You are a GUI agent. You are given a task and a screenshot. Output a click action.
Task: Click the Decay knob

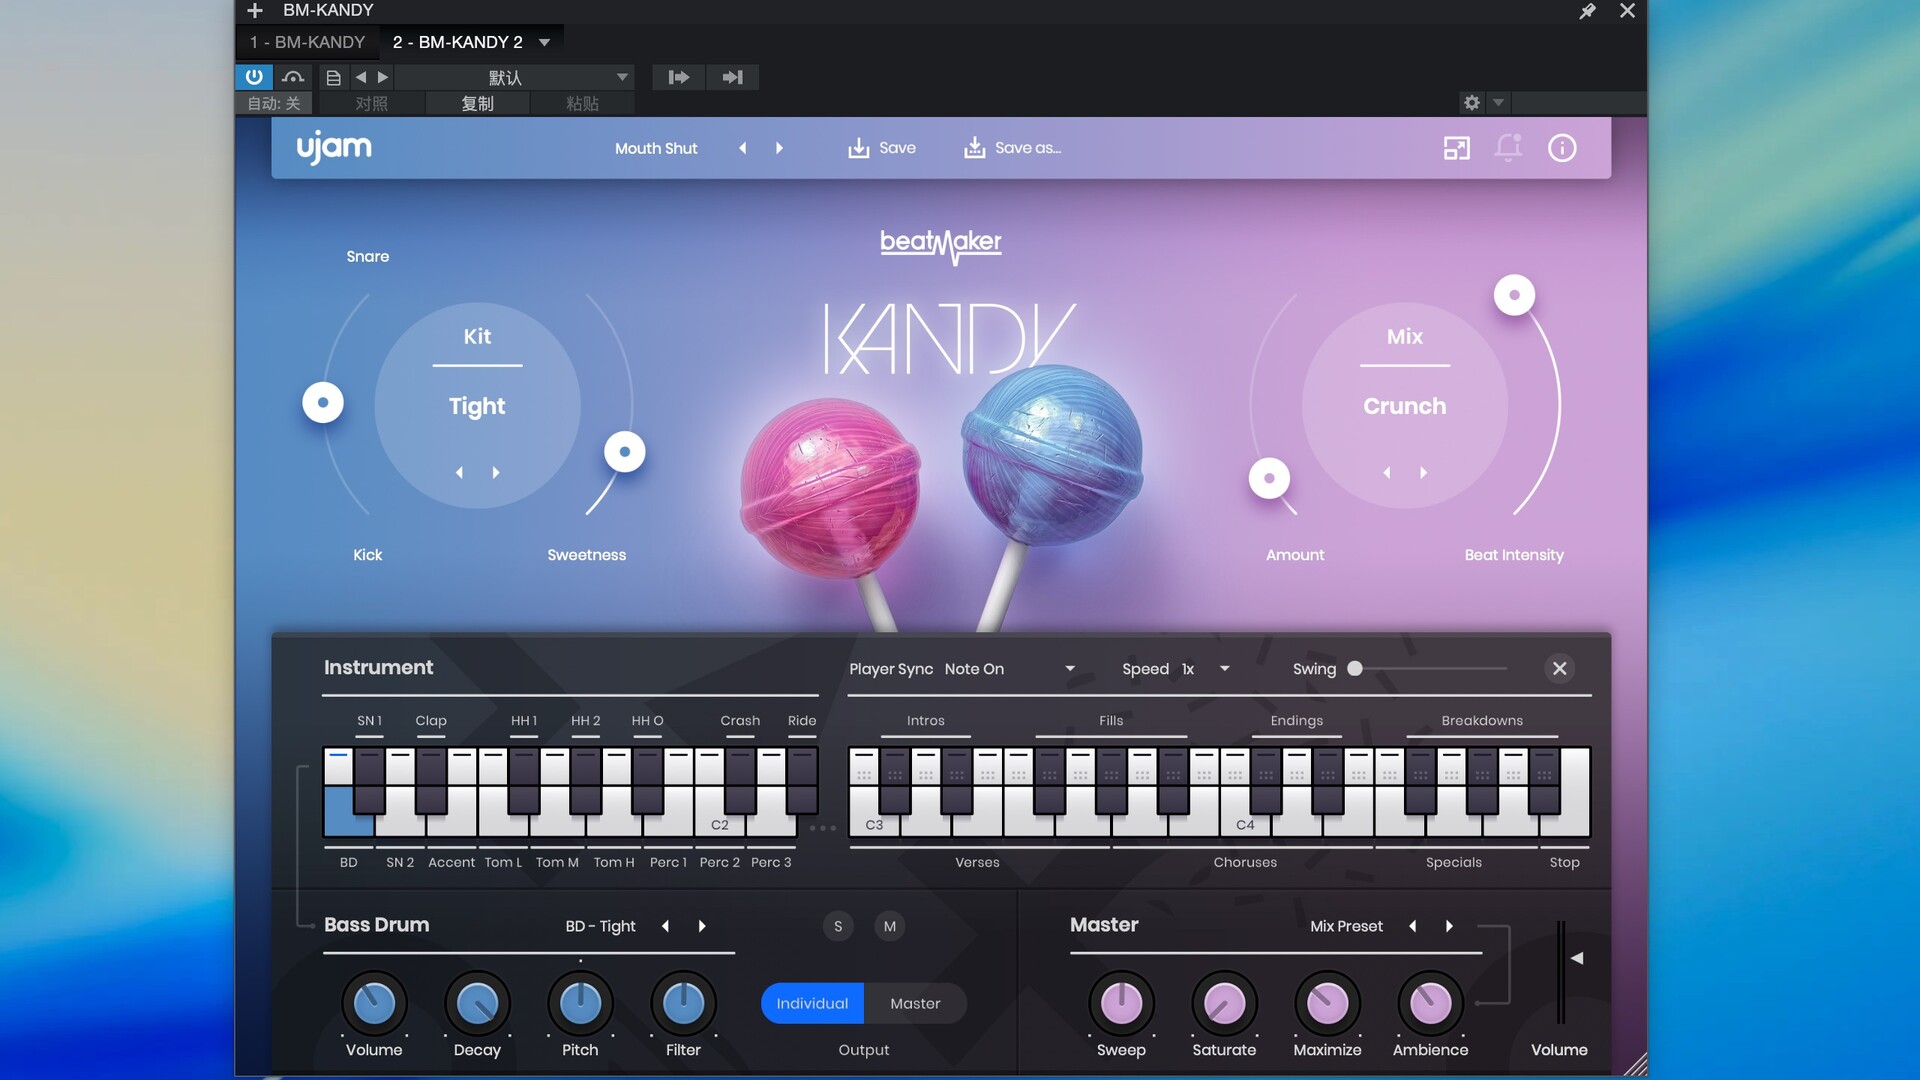[x=477, y=1003]
